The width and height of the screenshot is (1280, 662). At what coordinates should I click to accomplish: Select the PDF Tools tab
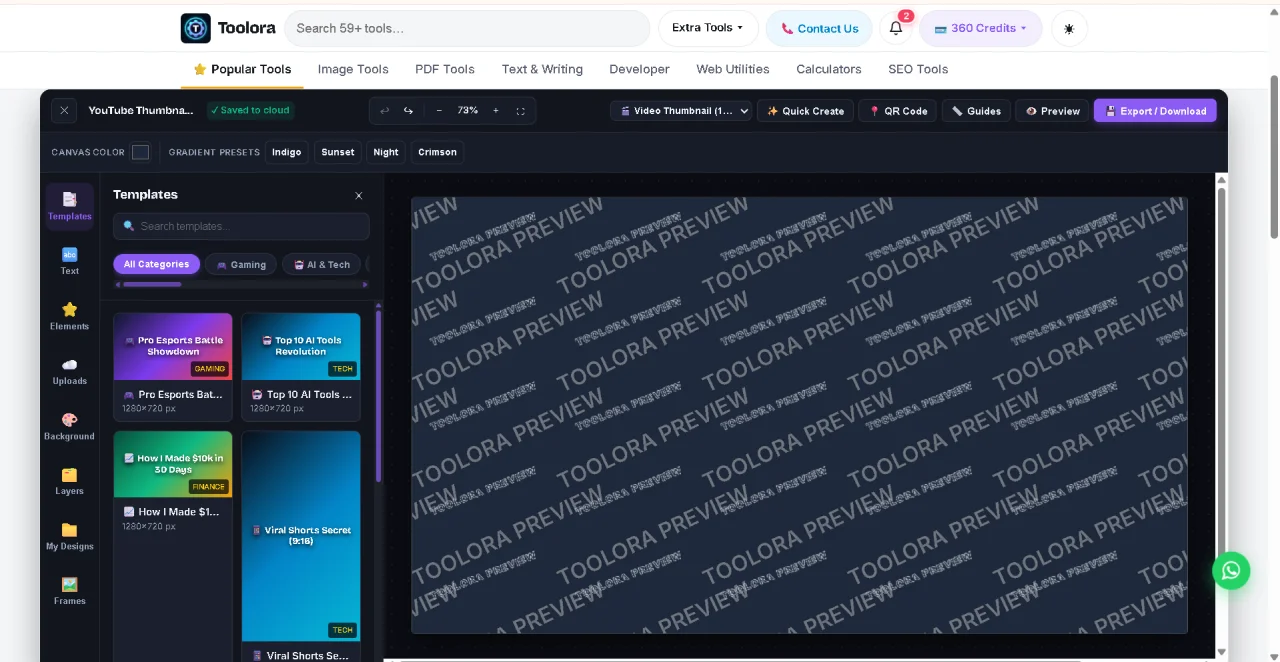click(445, 69)
